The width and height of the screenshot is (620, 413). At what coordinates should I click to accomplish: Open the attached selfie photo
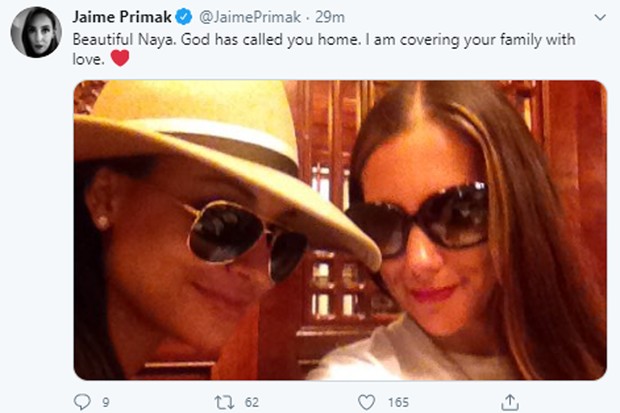tap(340, 230)
